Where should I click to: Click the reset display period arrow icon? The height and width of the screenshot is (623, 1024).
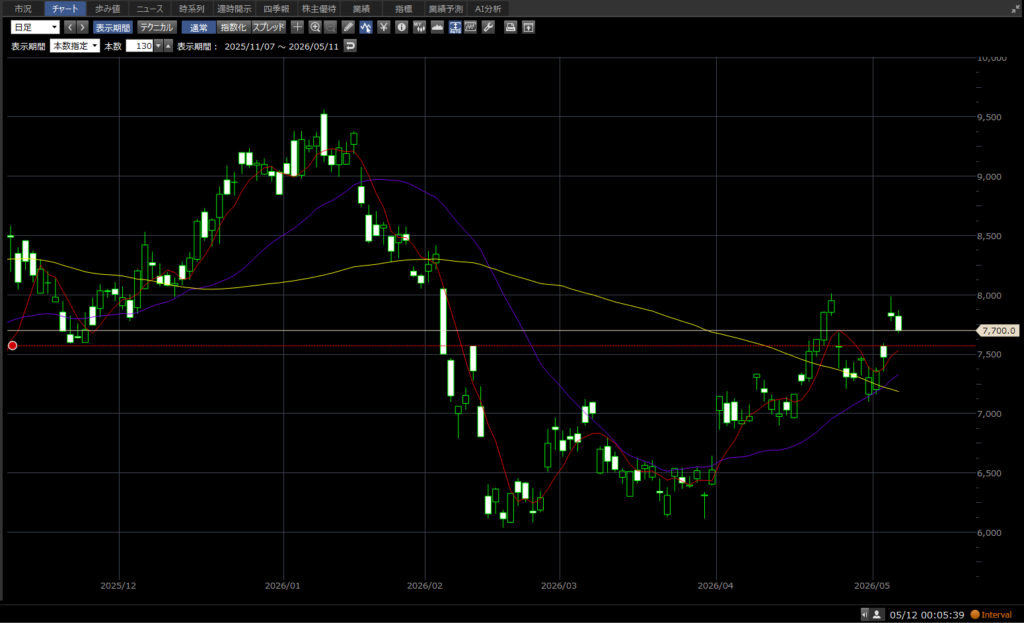tap(351, 46)
